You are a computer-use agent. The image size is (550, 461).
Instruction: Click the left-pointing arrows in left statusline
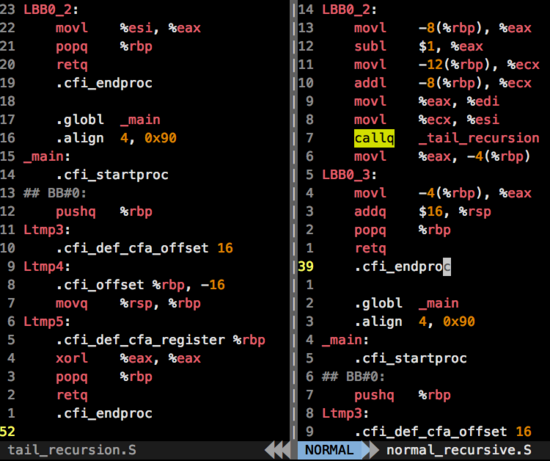[277, 450]
